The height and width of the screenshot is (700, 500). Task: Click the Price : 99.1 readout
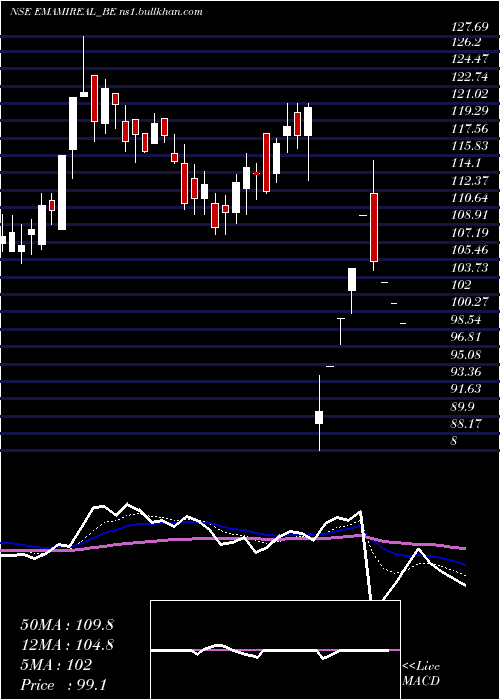click(64, 685)
